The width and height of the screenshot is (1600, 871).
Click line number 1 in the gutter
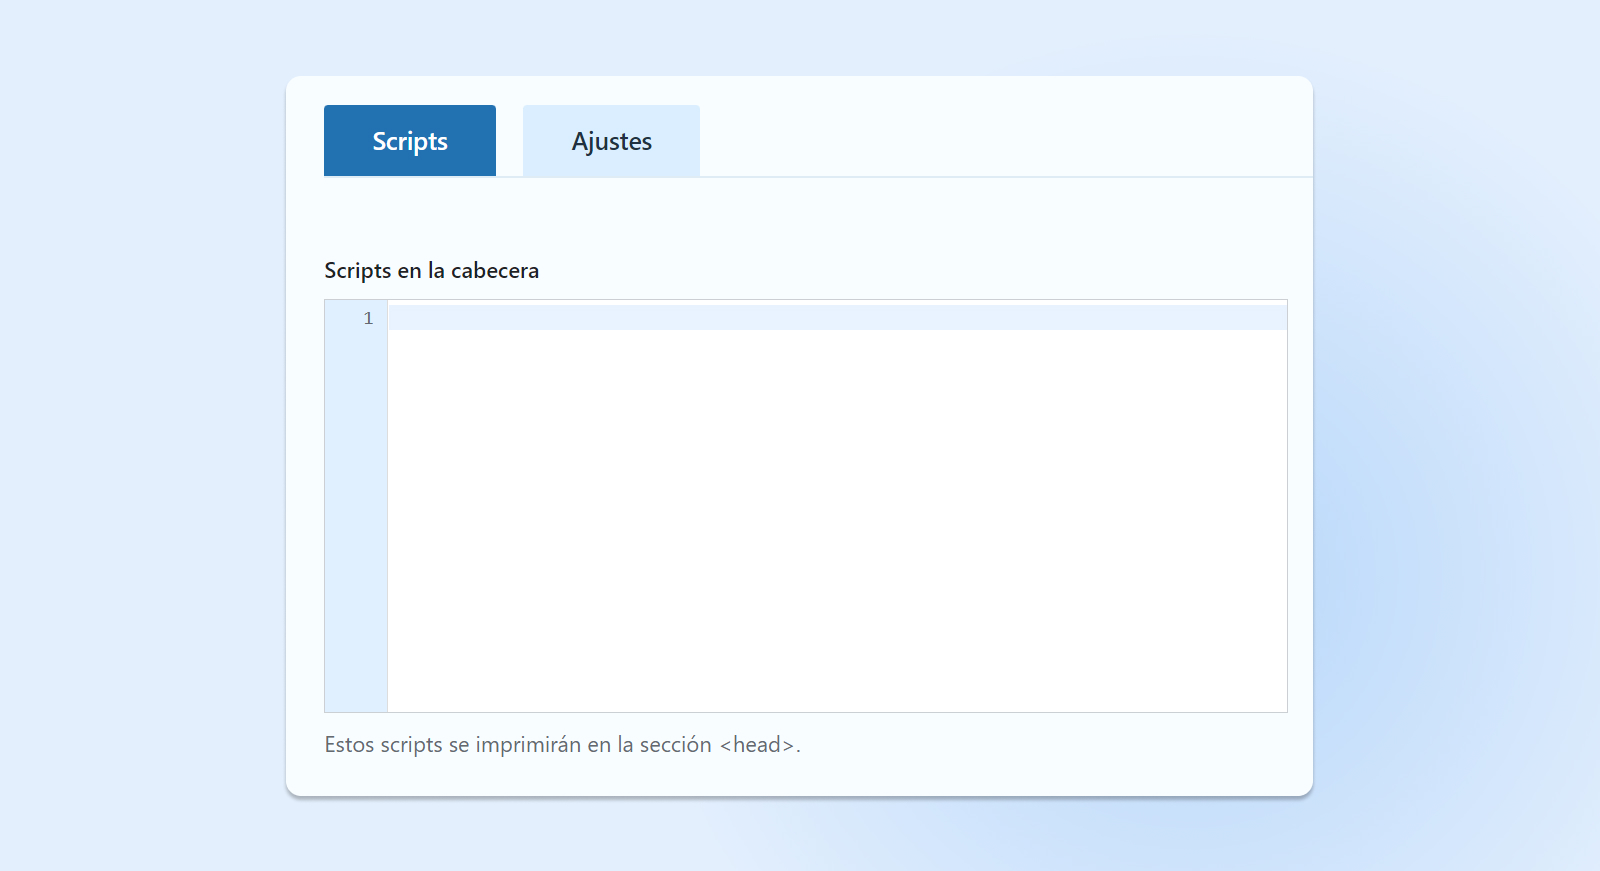pos(368,318)
